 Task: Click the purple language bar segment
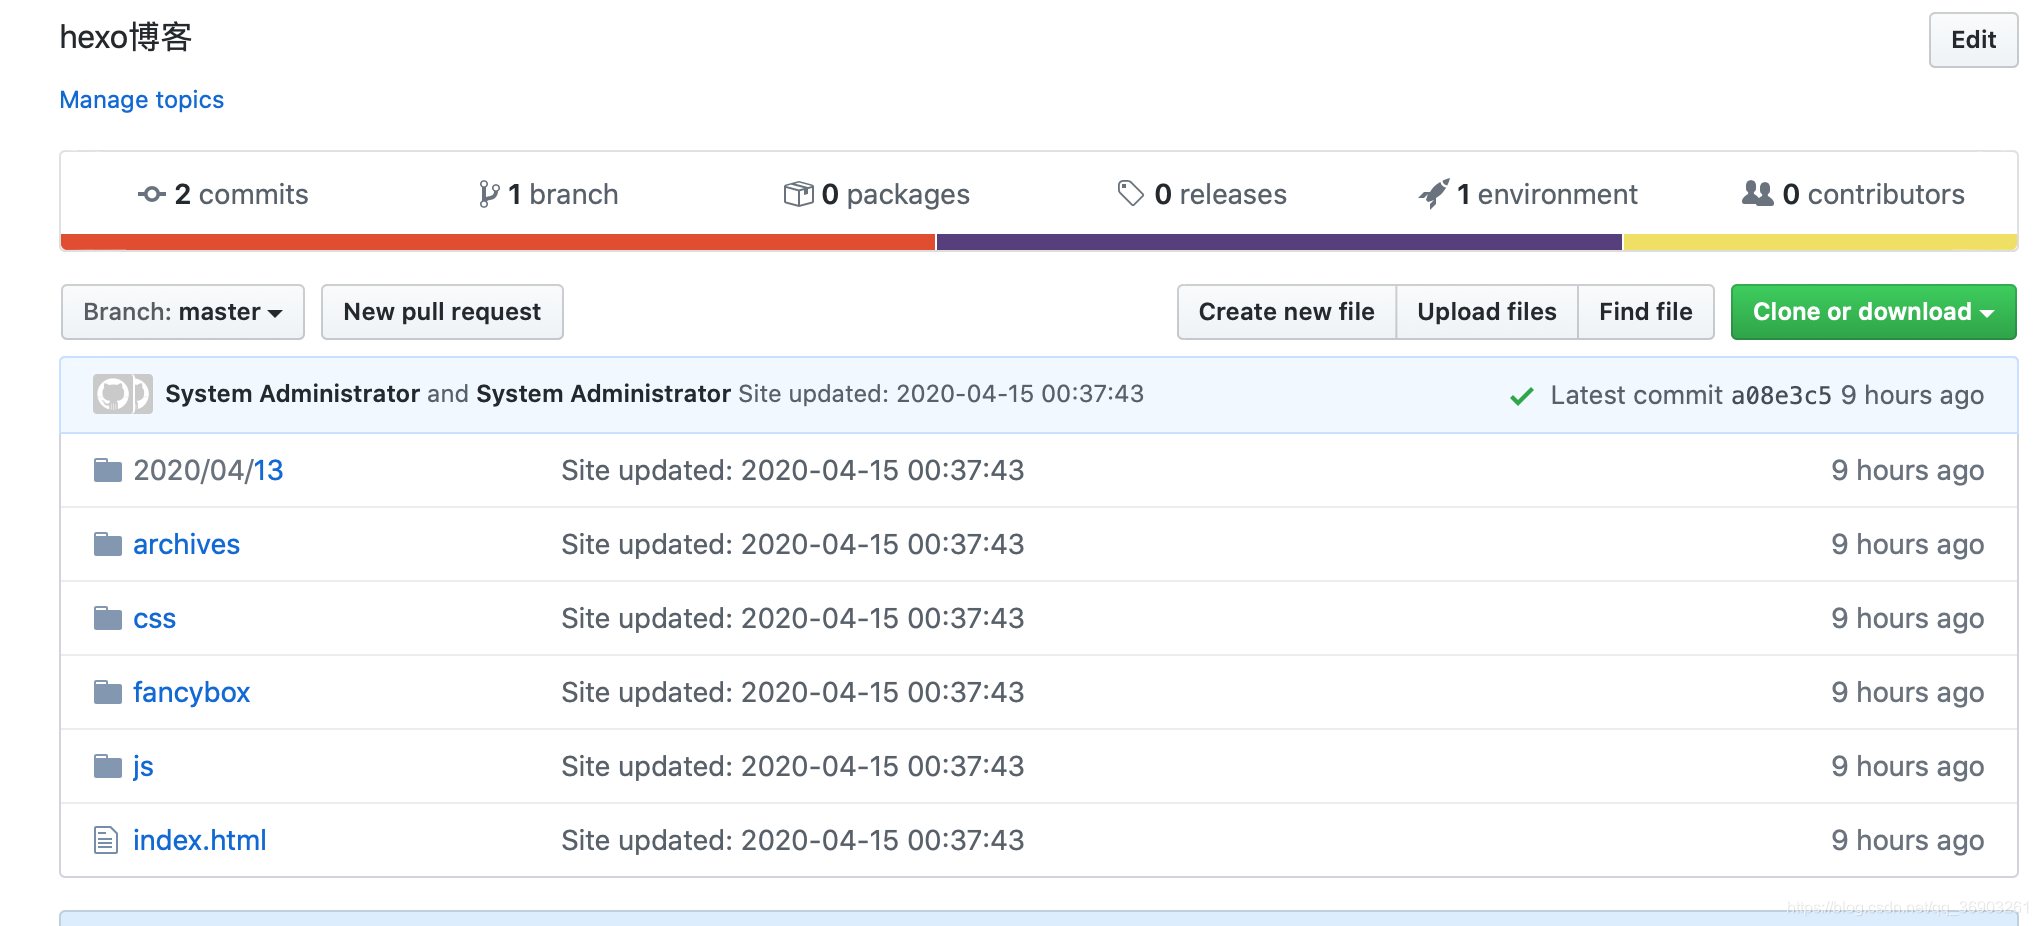click(1279, 242)
